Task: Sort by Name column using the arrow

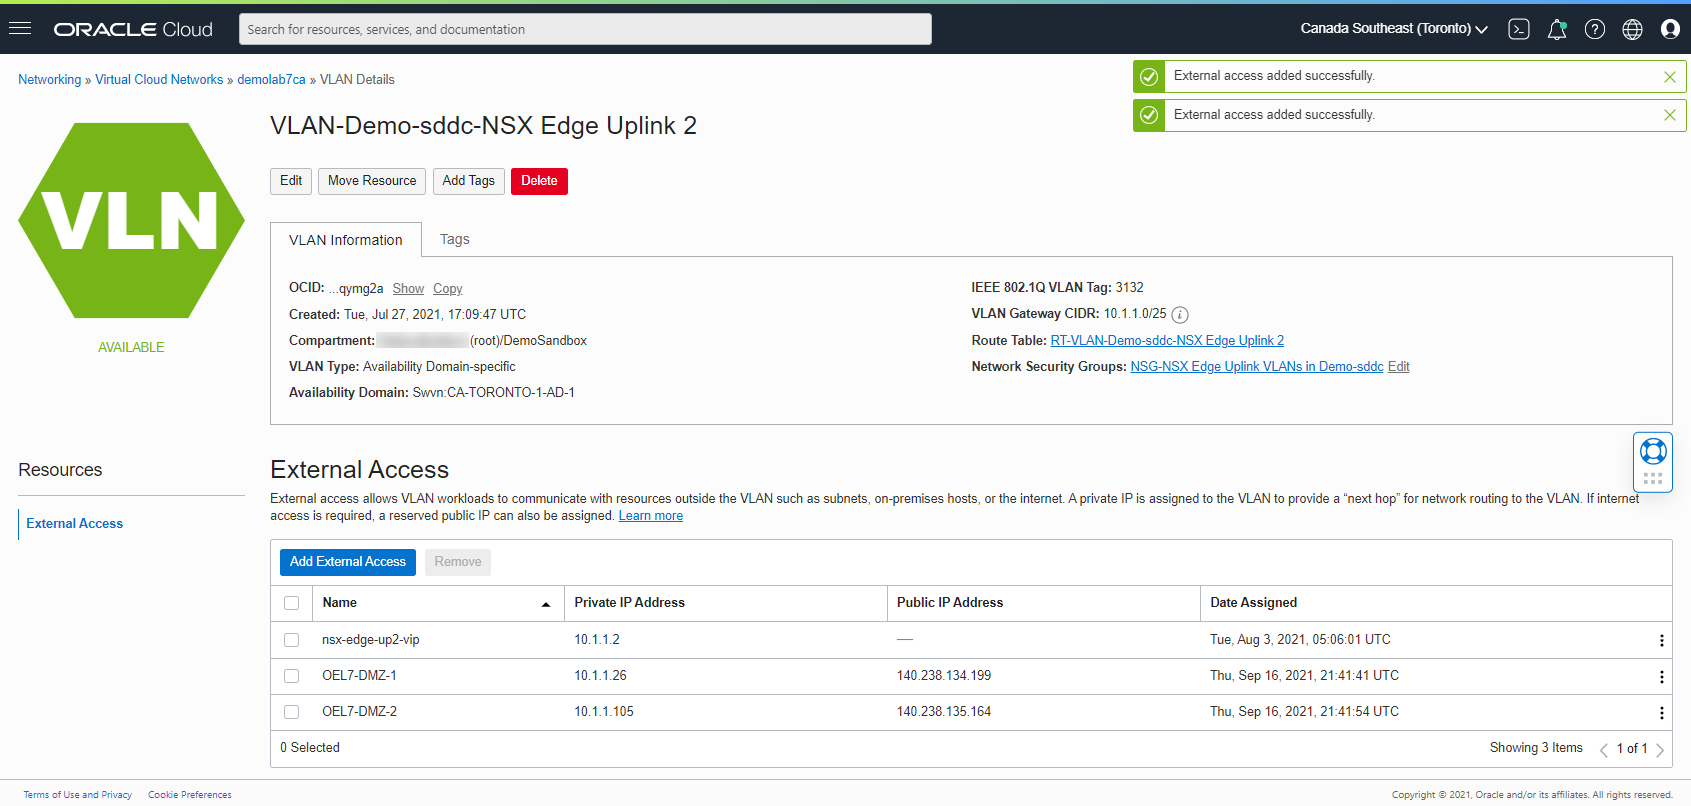Action: coord(546,604)
